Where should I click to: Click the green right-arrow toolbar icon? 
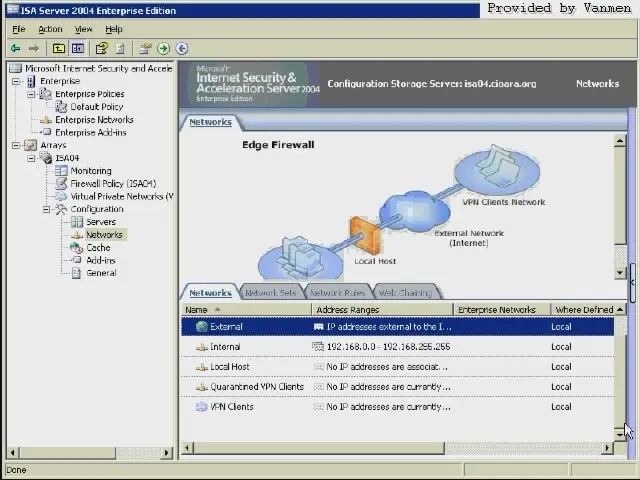tap(164, 49)
